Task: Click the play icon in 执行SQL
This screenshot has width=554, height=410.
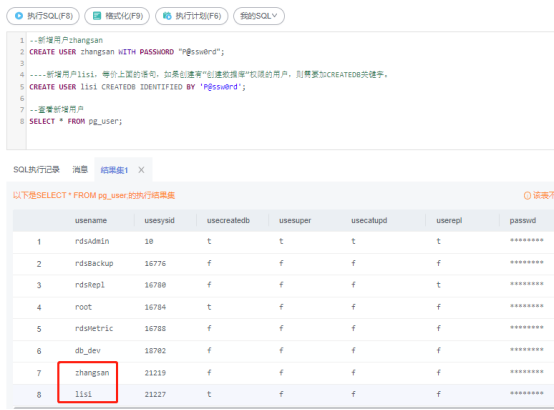Action: tap(19, 16)
